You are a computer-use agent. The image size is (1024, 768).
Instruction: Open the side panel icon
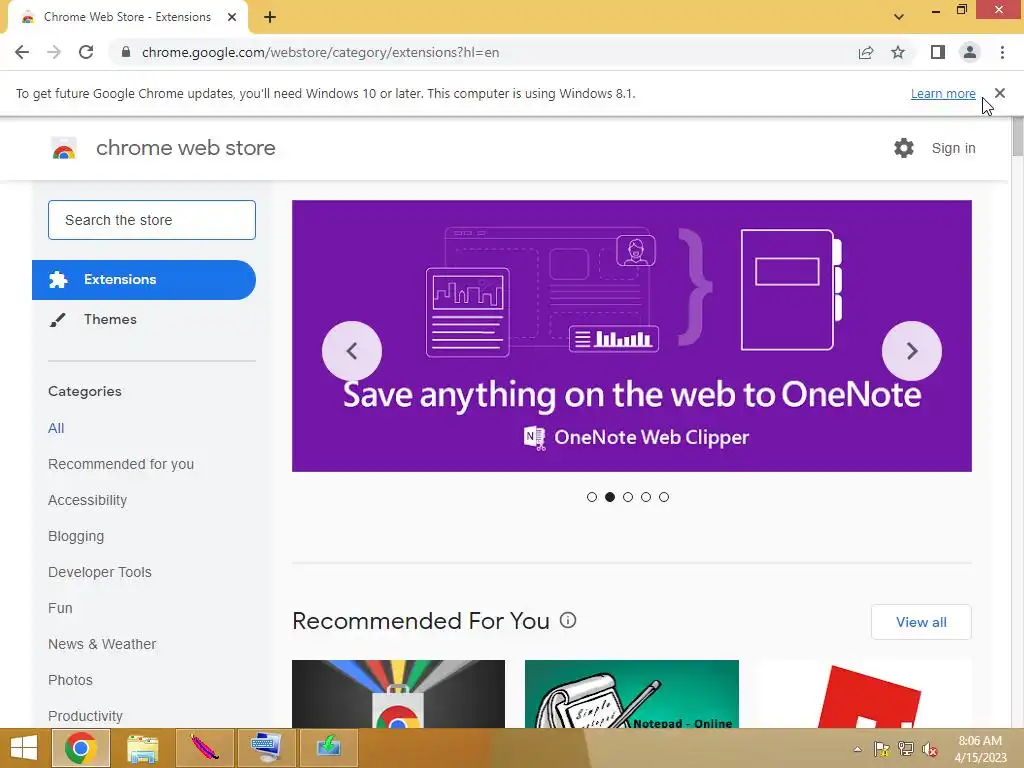938,52
